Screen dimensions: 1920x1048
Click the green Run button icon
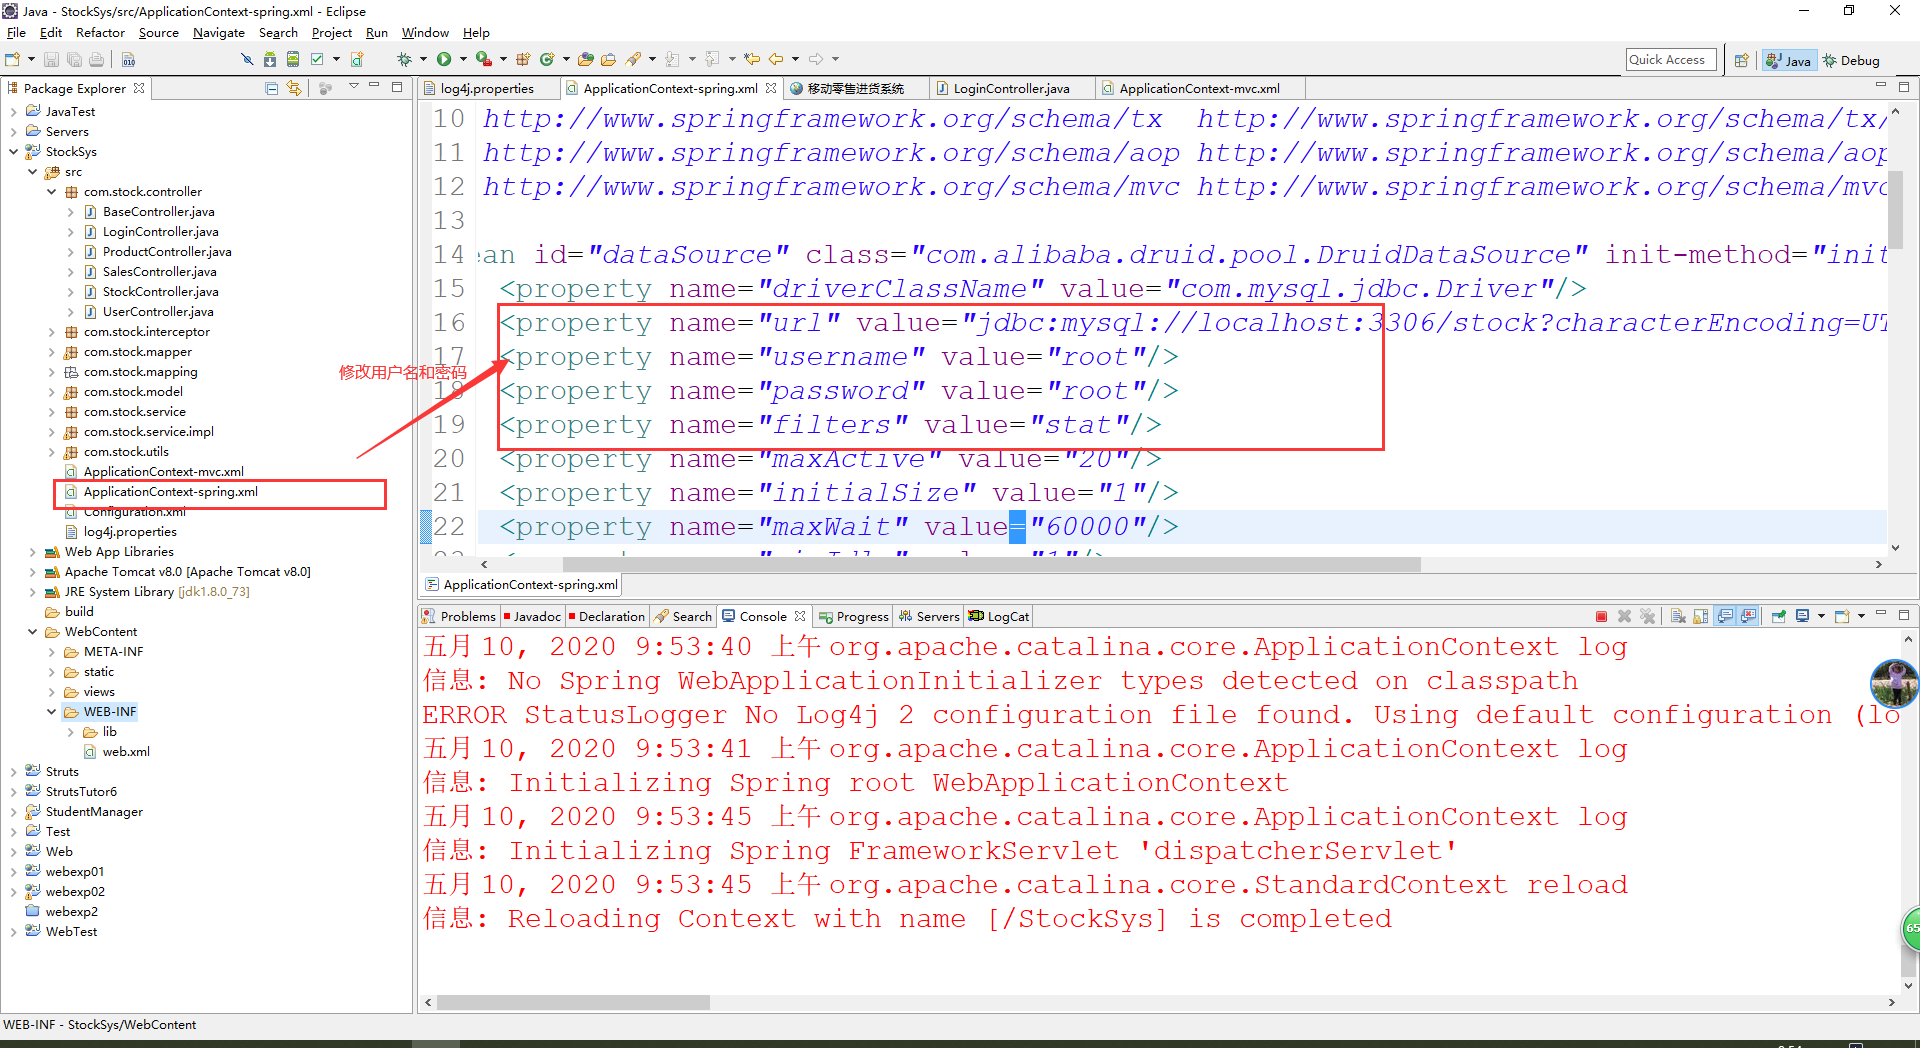click(444, 60)
